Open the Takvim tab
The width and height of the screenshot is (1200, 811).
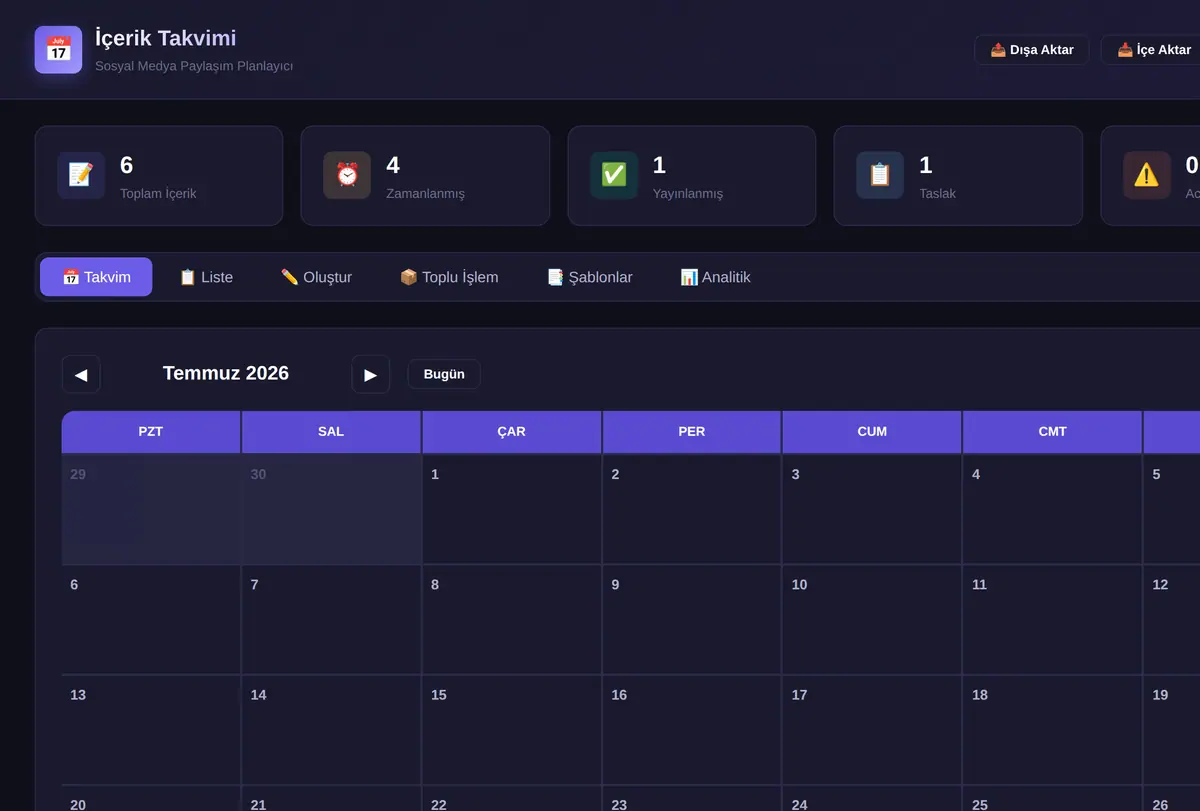96,277
